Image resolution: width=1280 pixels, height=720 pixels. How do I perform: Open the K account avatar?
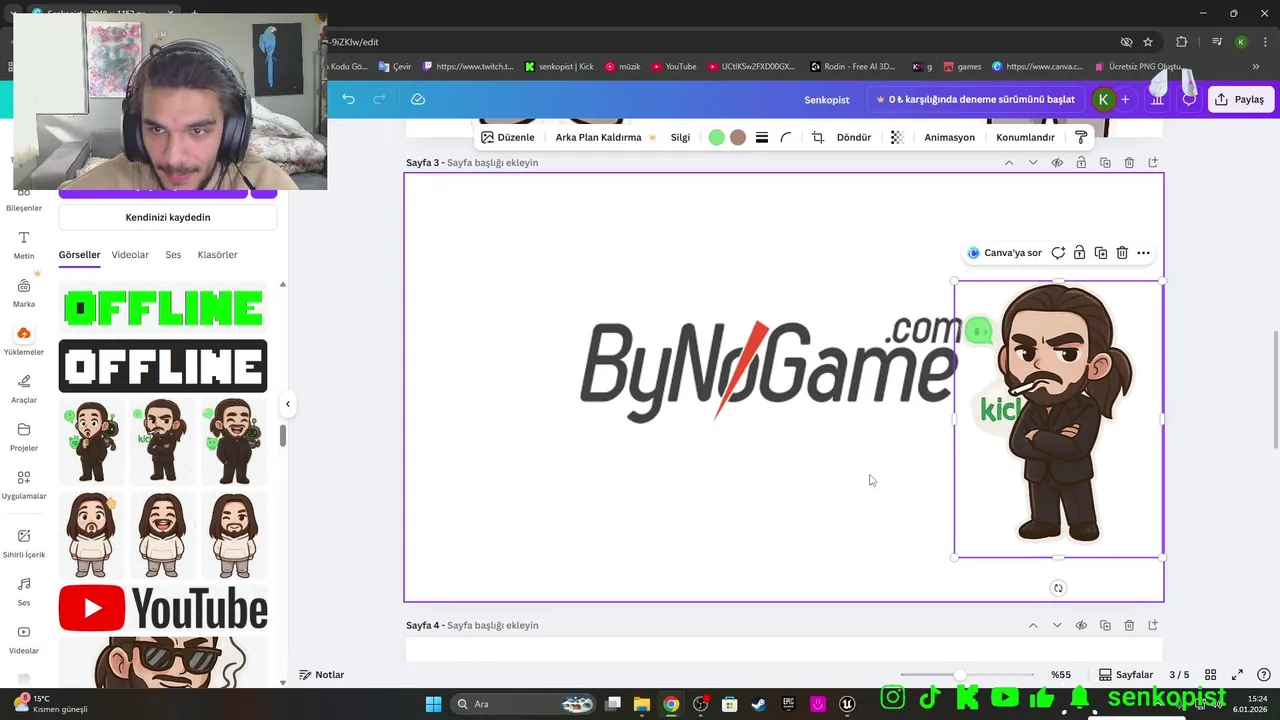(1103, 99)
